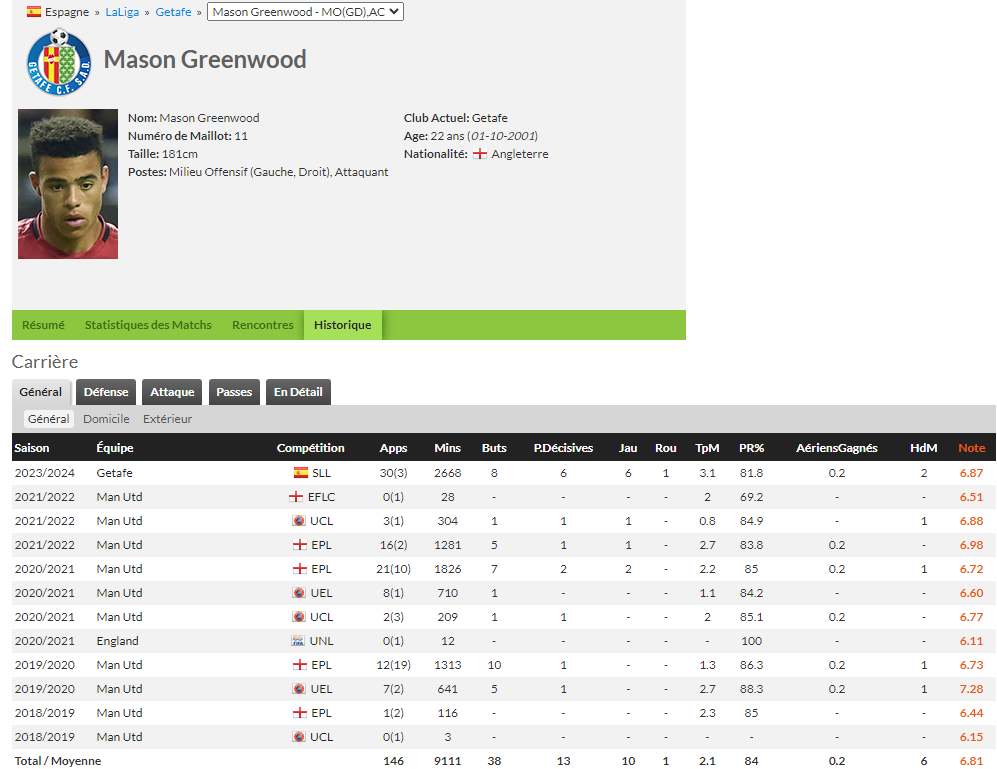Click the 2019/2020 UEL competition icon

tap(298, 689)
